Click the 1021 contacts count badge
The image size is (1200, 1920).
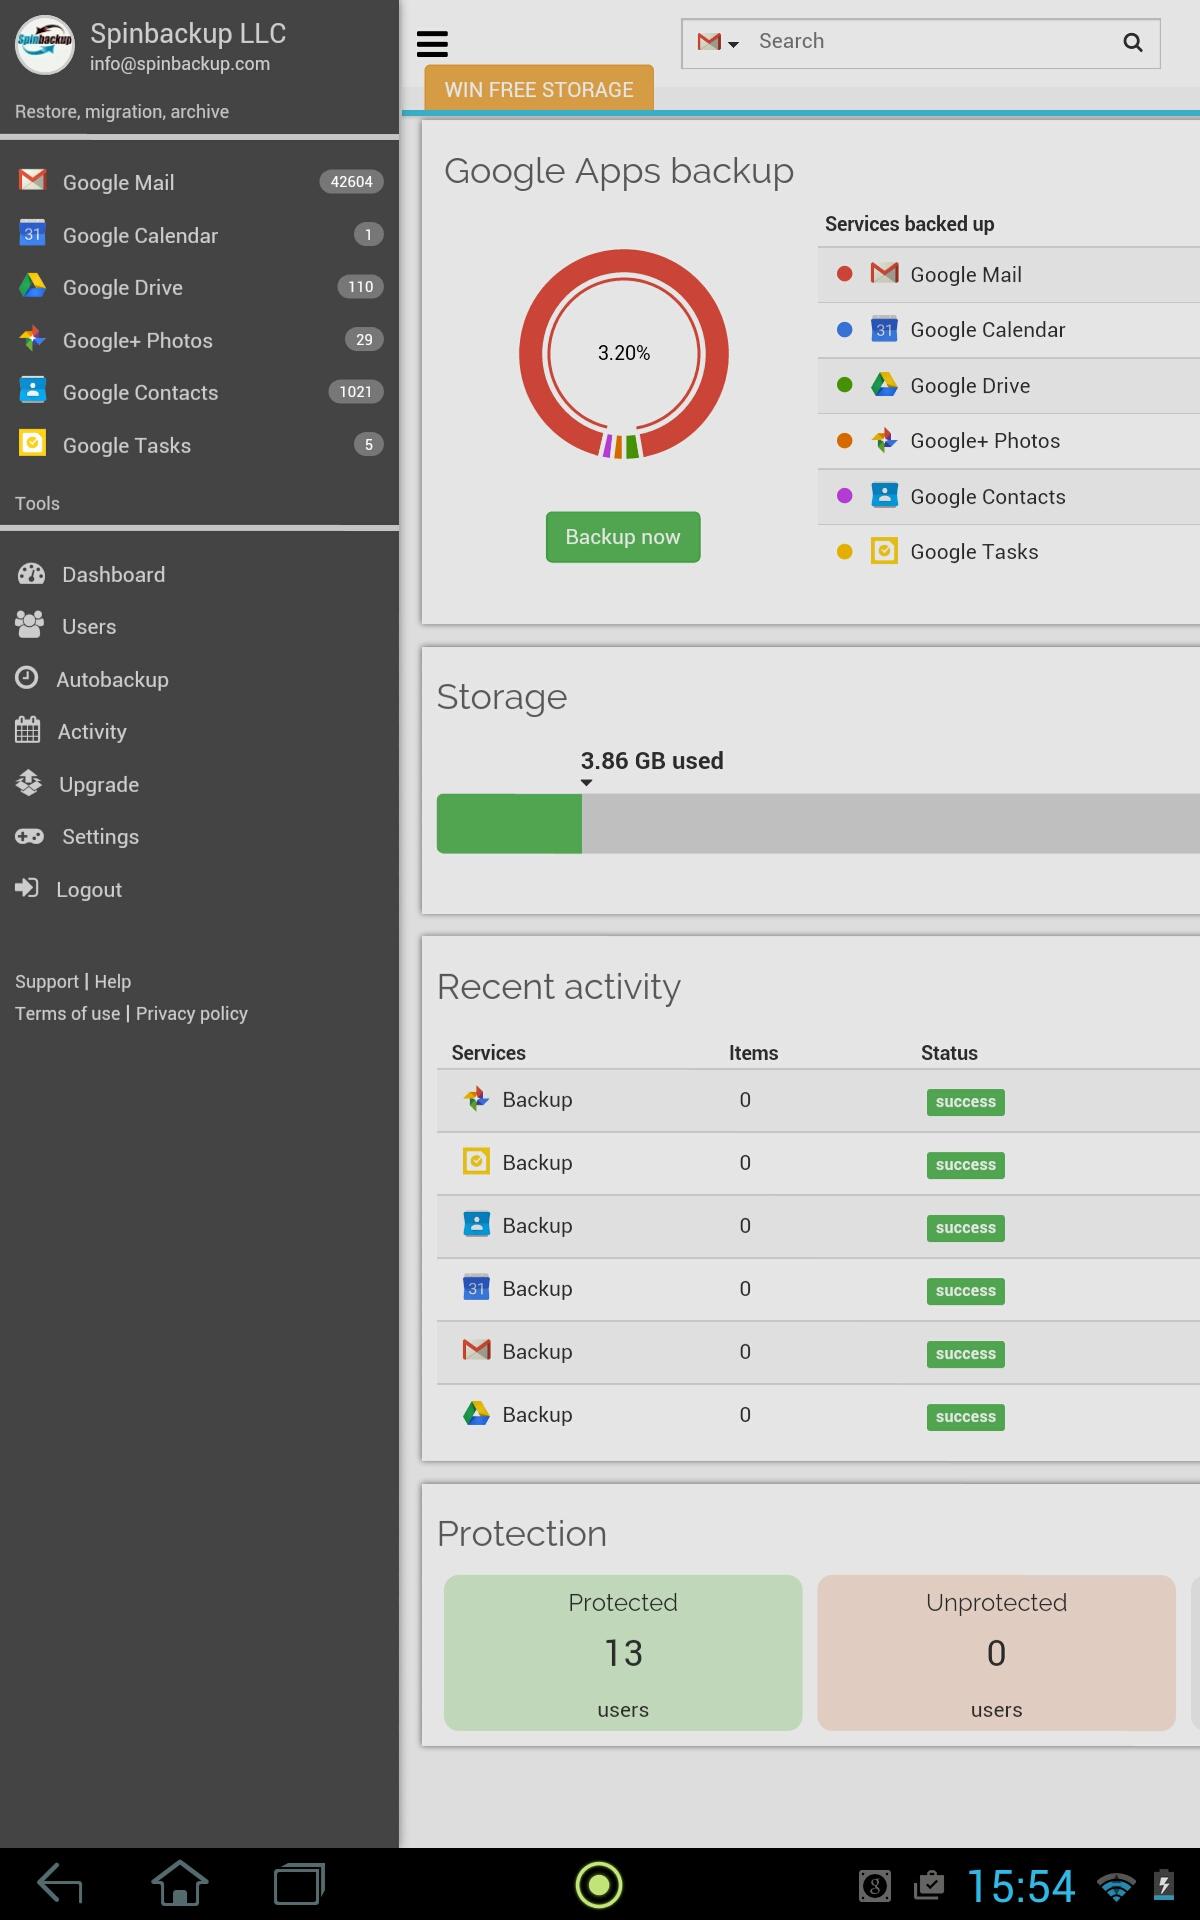pyautogui.click(x=355, y=392)
